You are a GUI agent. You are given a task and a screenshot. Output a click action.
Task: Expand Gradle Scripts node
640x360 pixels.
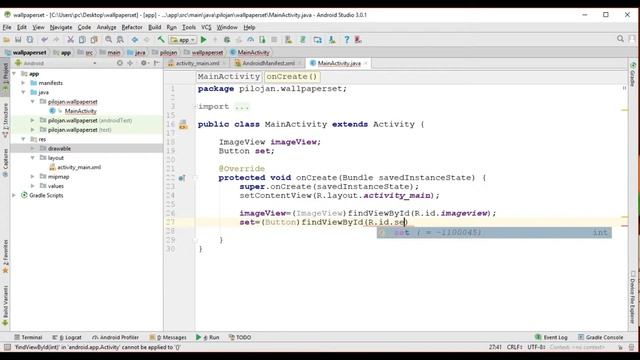tap(14, 196)
